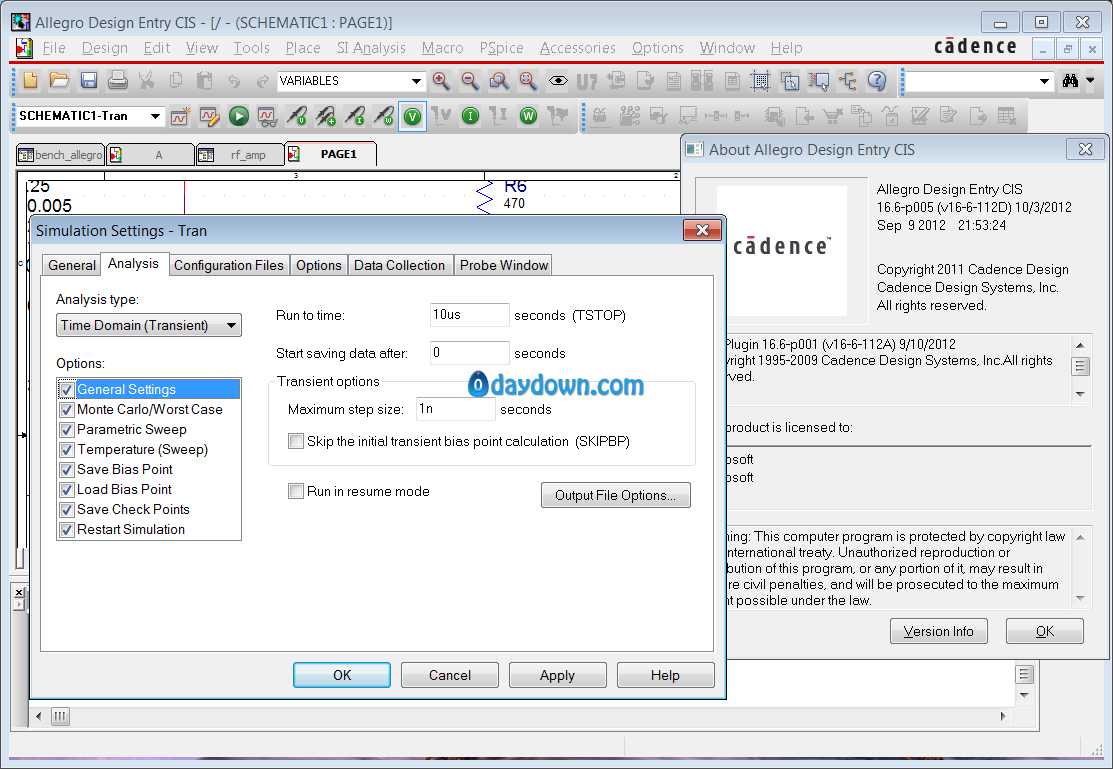
Task: Place a current marker probe
Action: point(355,116)
